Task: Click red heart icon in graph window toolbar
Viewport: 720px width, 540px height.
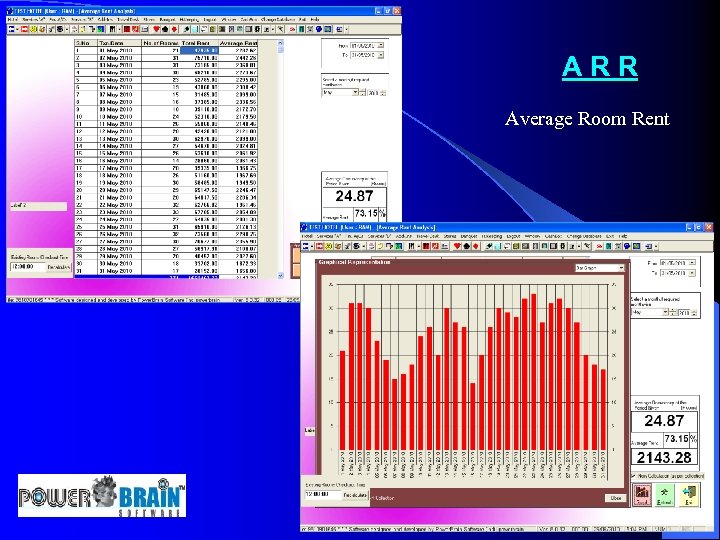Action: click(457, 247)
